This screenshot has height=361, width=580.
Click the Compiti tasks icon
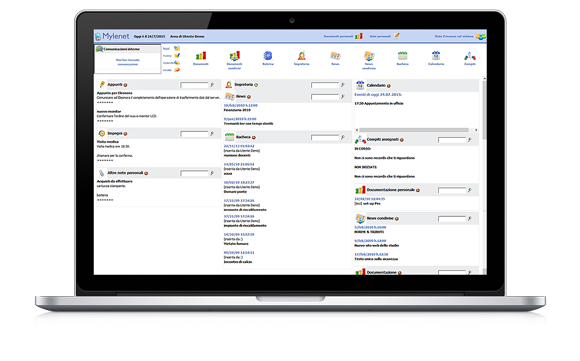point(470,56)
